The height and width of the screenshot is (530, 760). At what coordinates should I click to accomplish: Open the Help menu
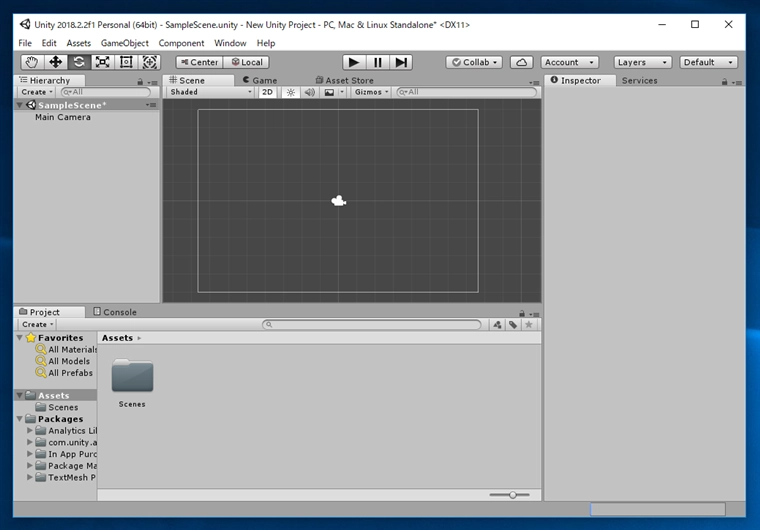(x=266, y=43)
